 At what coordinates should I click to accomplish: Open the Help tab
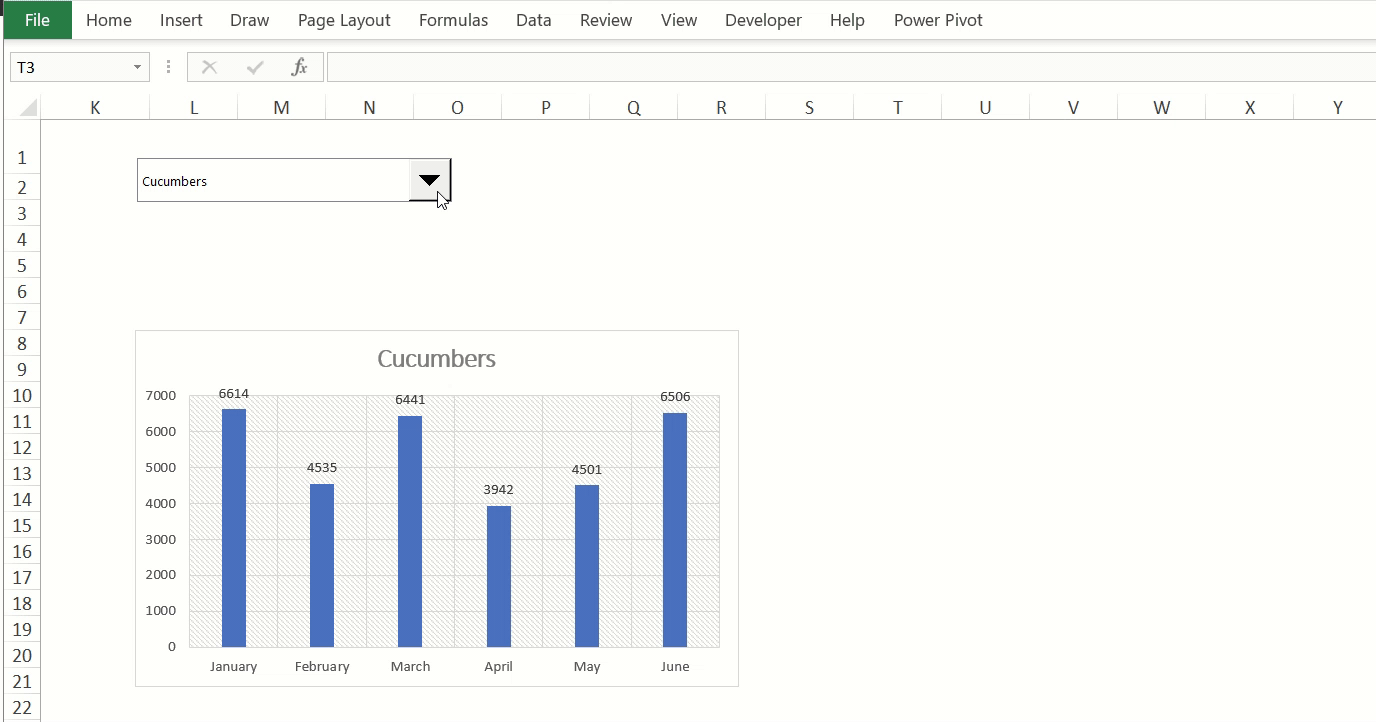click(x=847, y=20)
